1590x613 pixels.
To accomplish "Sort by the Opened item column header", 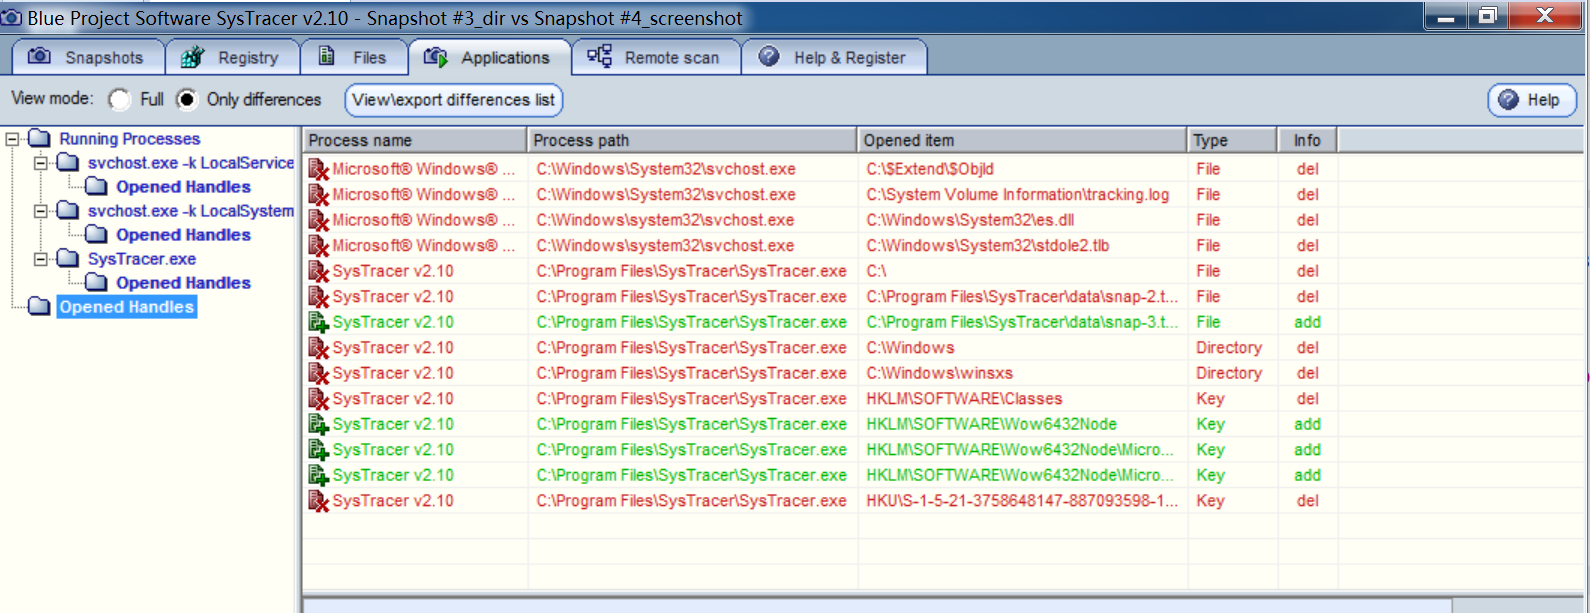I will (x=1022, y=140).
